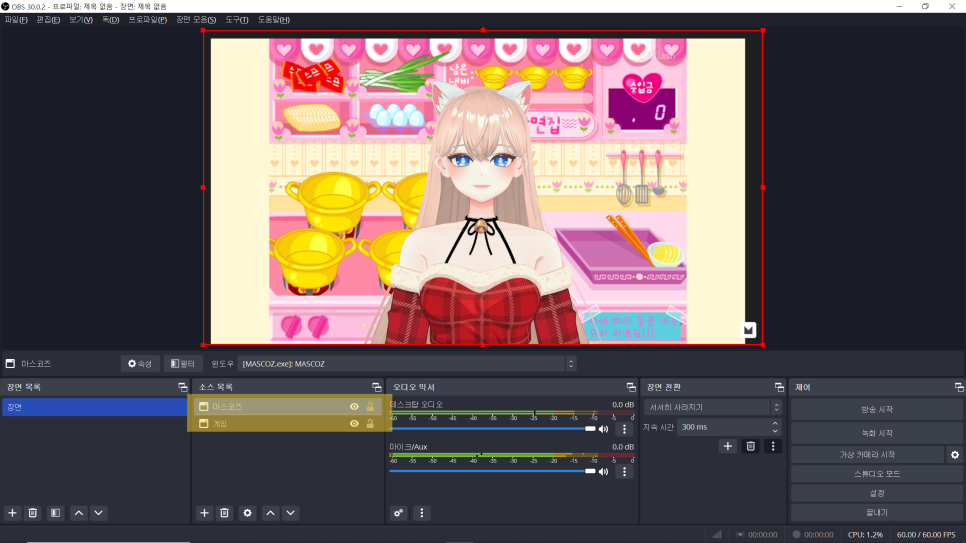The height and width of the screenshot is (543, 966).
Task: Click 60.00 / 60.00 FPS status text
Action: point(926,534)
